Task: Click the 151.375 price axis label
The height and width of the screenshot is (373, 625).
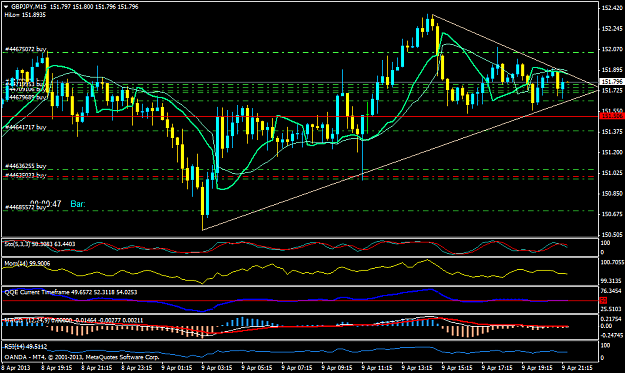Action: tap(612, 132)
